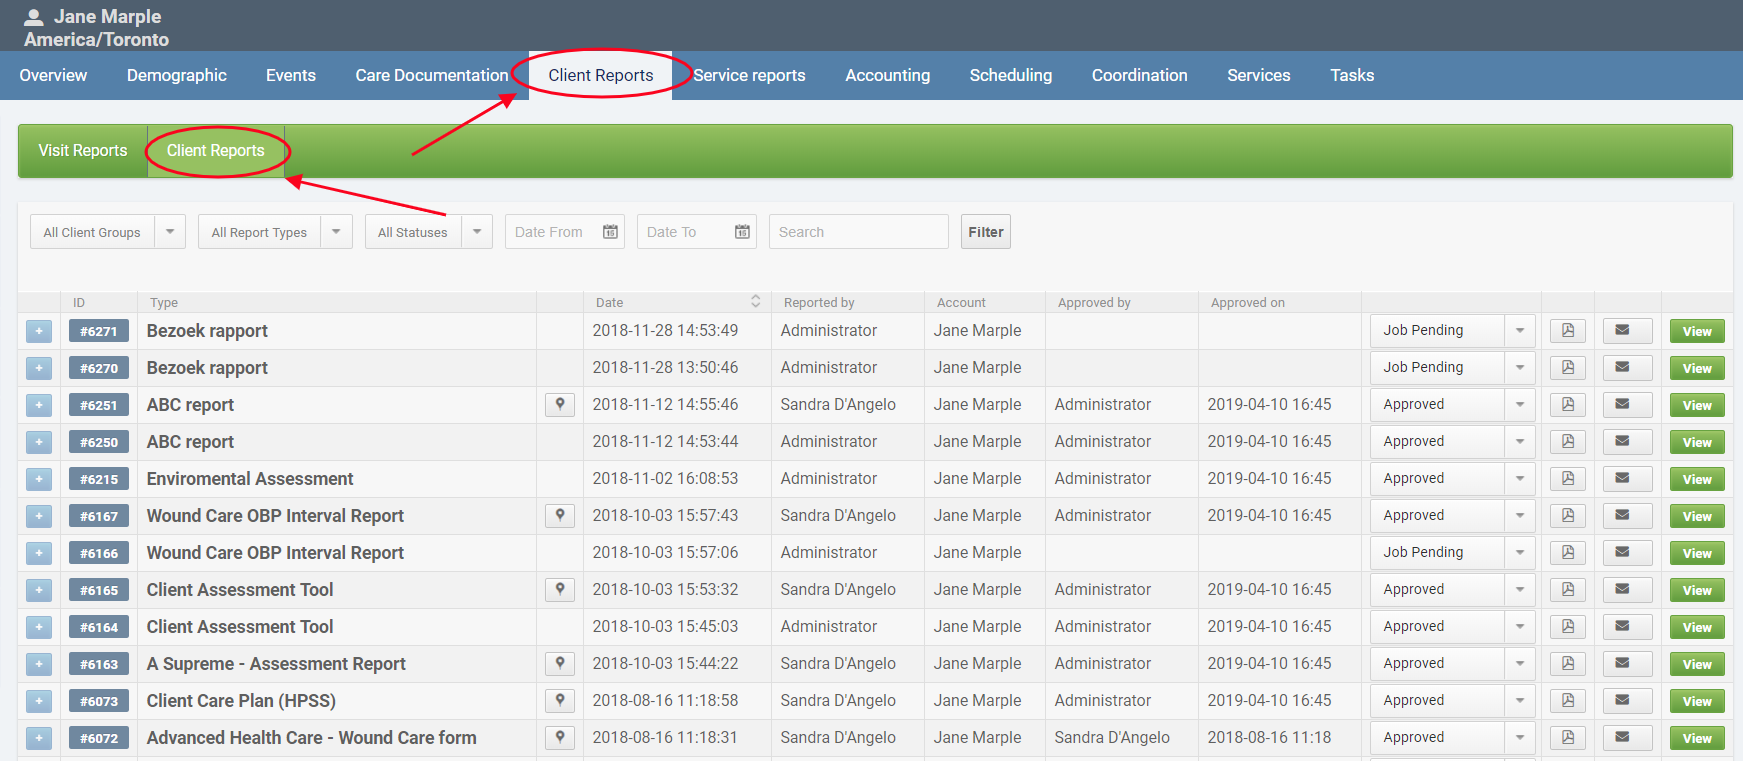Viewport: 1743px width, 761px height.
Task: Click into the Search input field
Action: tap(857, 232)
